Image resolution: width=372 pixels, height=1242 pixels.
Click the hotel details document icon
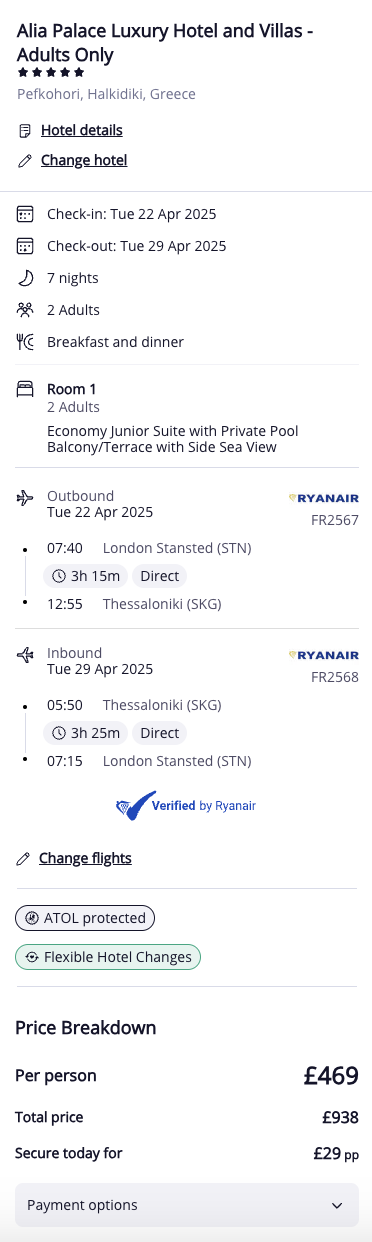(x=25, y=131)
